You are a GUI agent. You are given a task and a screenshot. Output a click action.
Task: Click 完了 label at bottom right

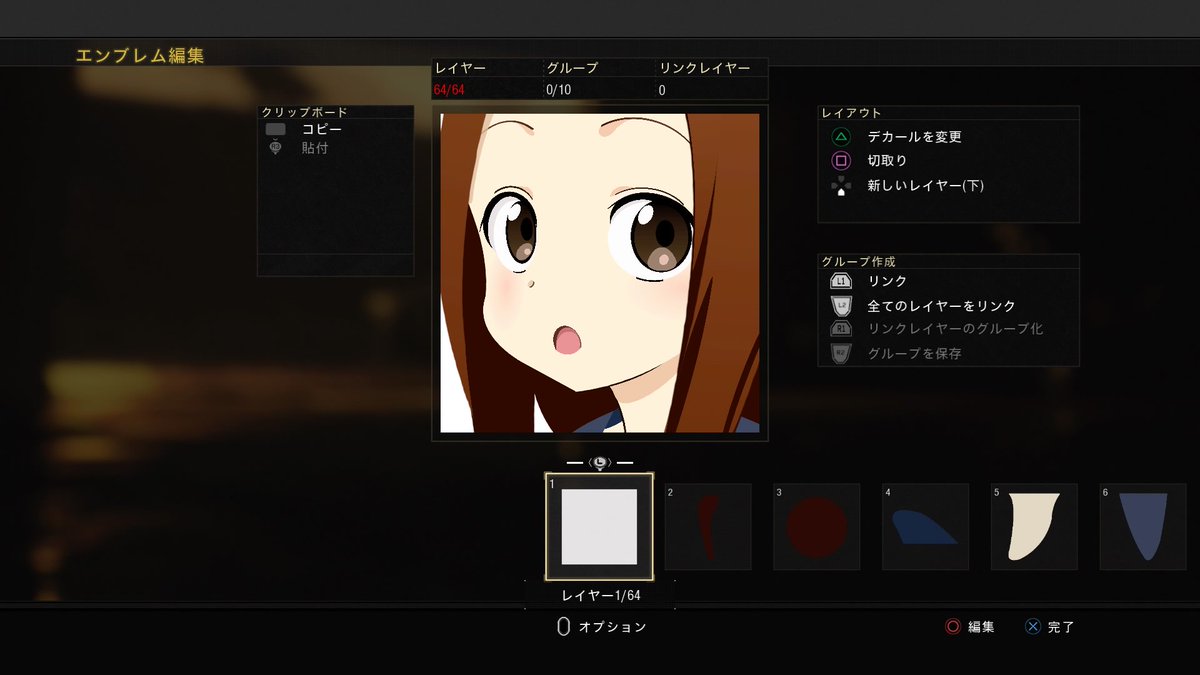click(x=1061, y=627)
